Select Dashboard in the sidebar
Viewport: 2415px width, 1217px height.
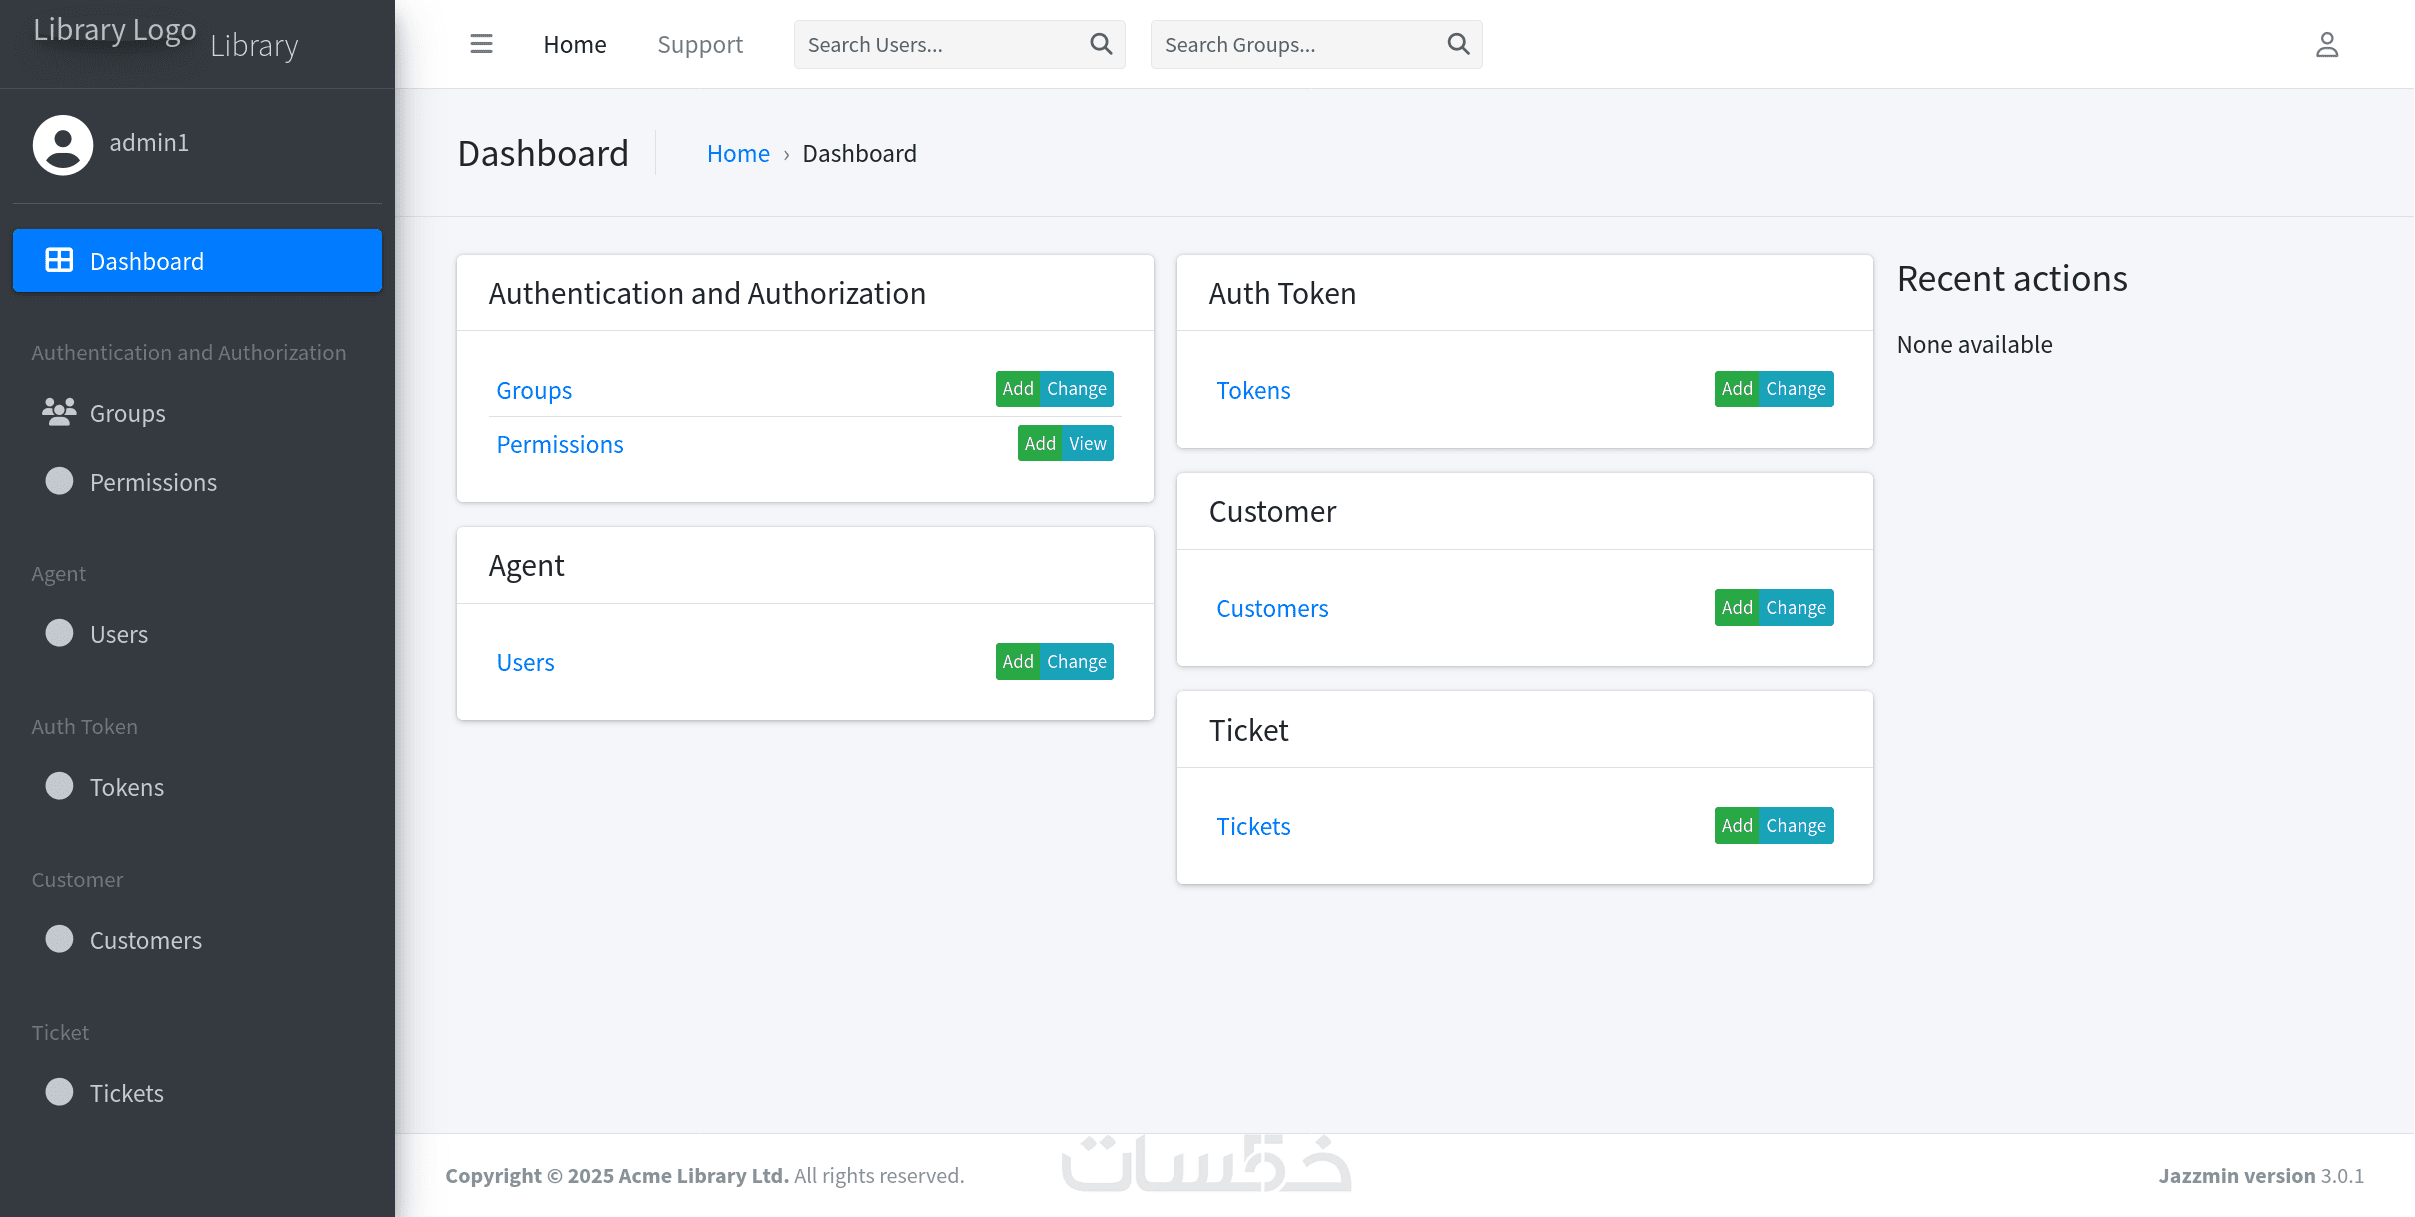click(197, 261)
